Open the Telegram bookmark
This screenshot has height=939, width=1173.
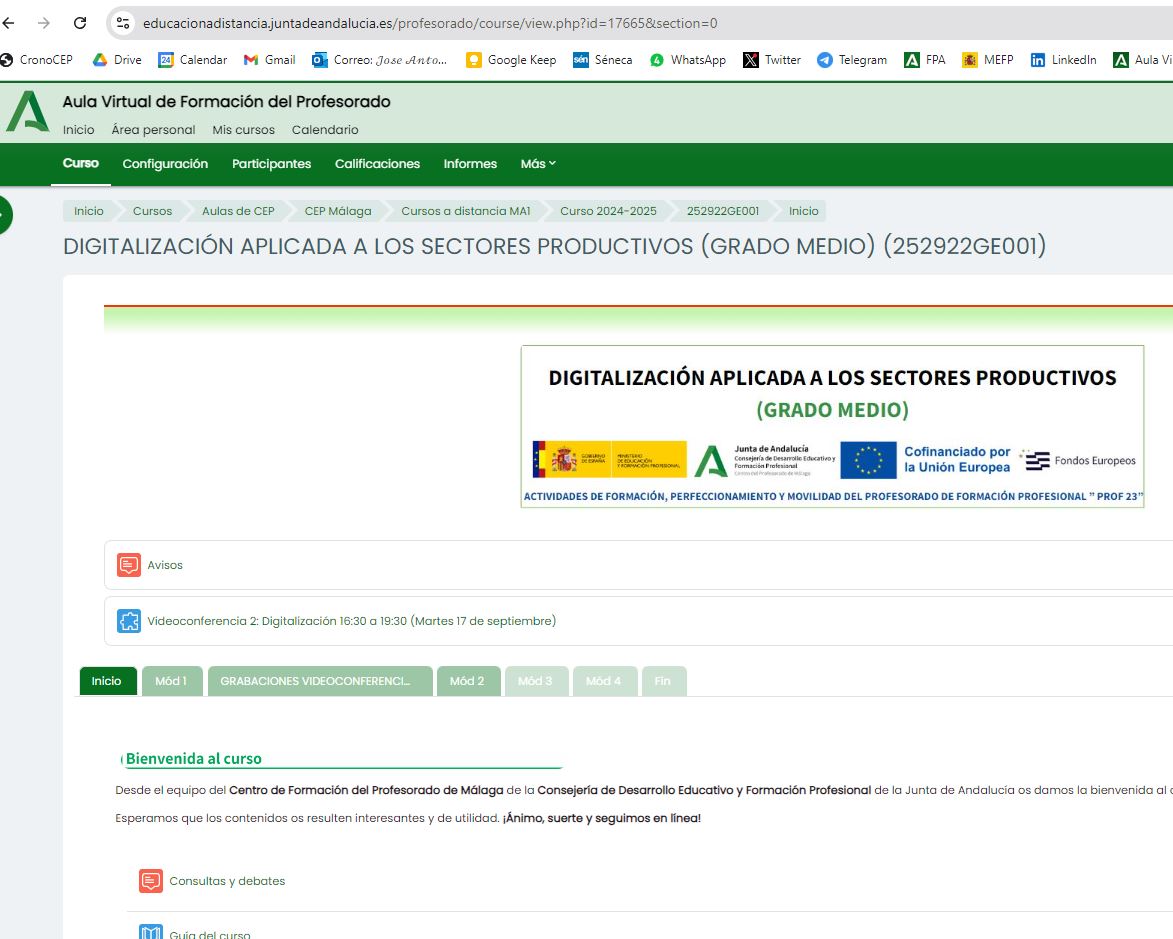click(852, 60)
